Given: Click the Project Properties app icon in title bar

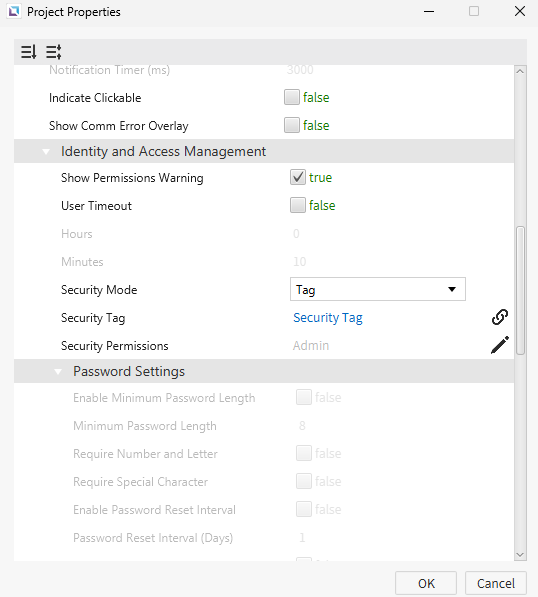Looking at the screenshot, I should point(14,12).
